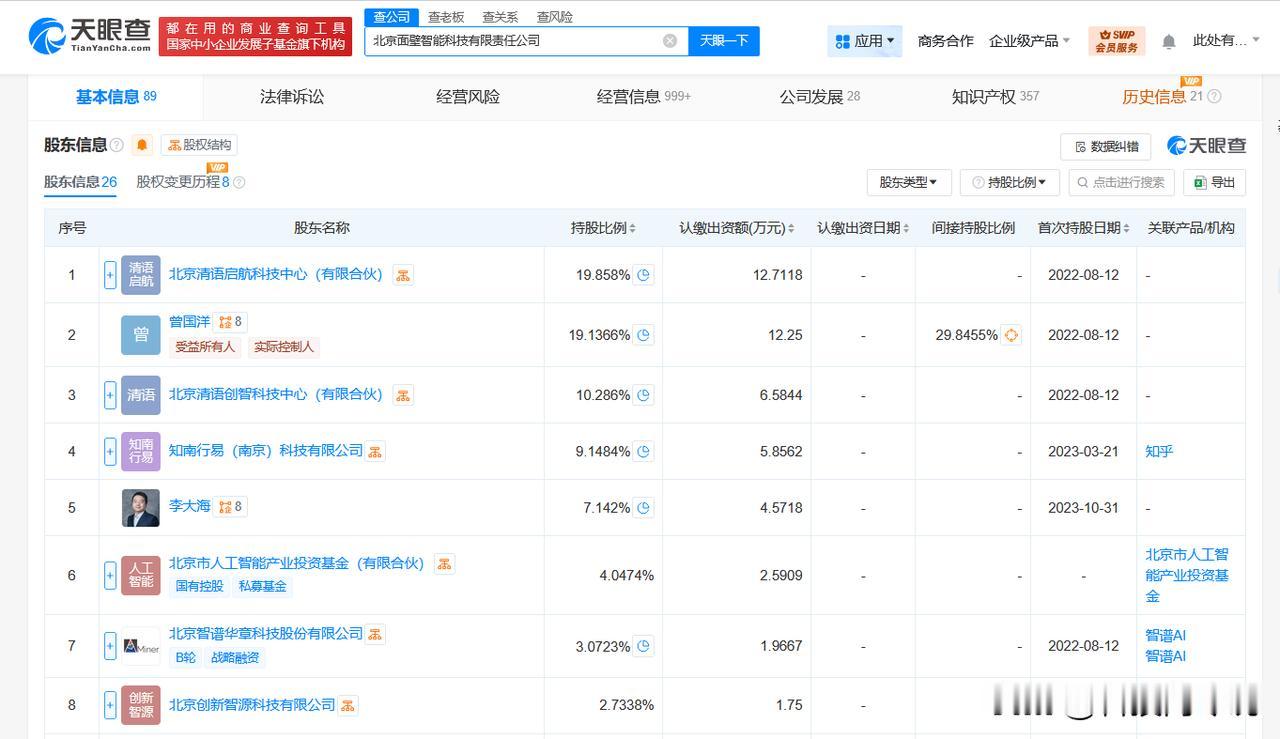Select the 查老板 search mode
Screen dimensions: 1280x739
point(446,17)
